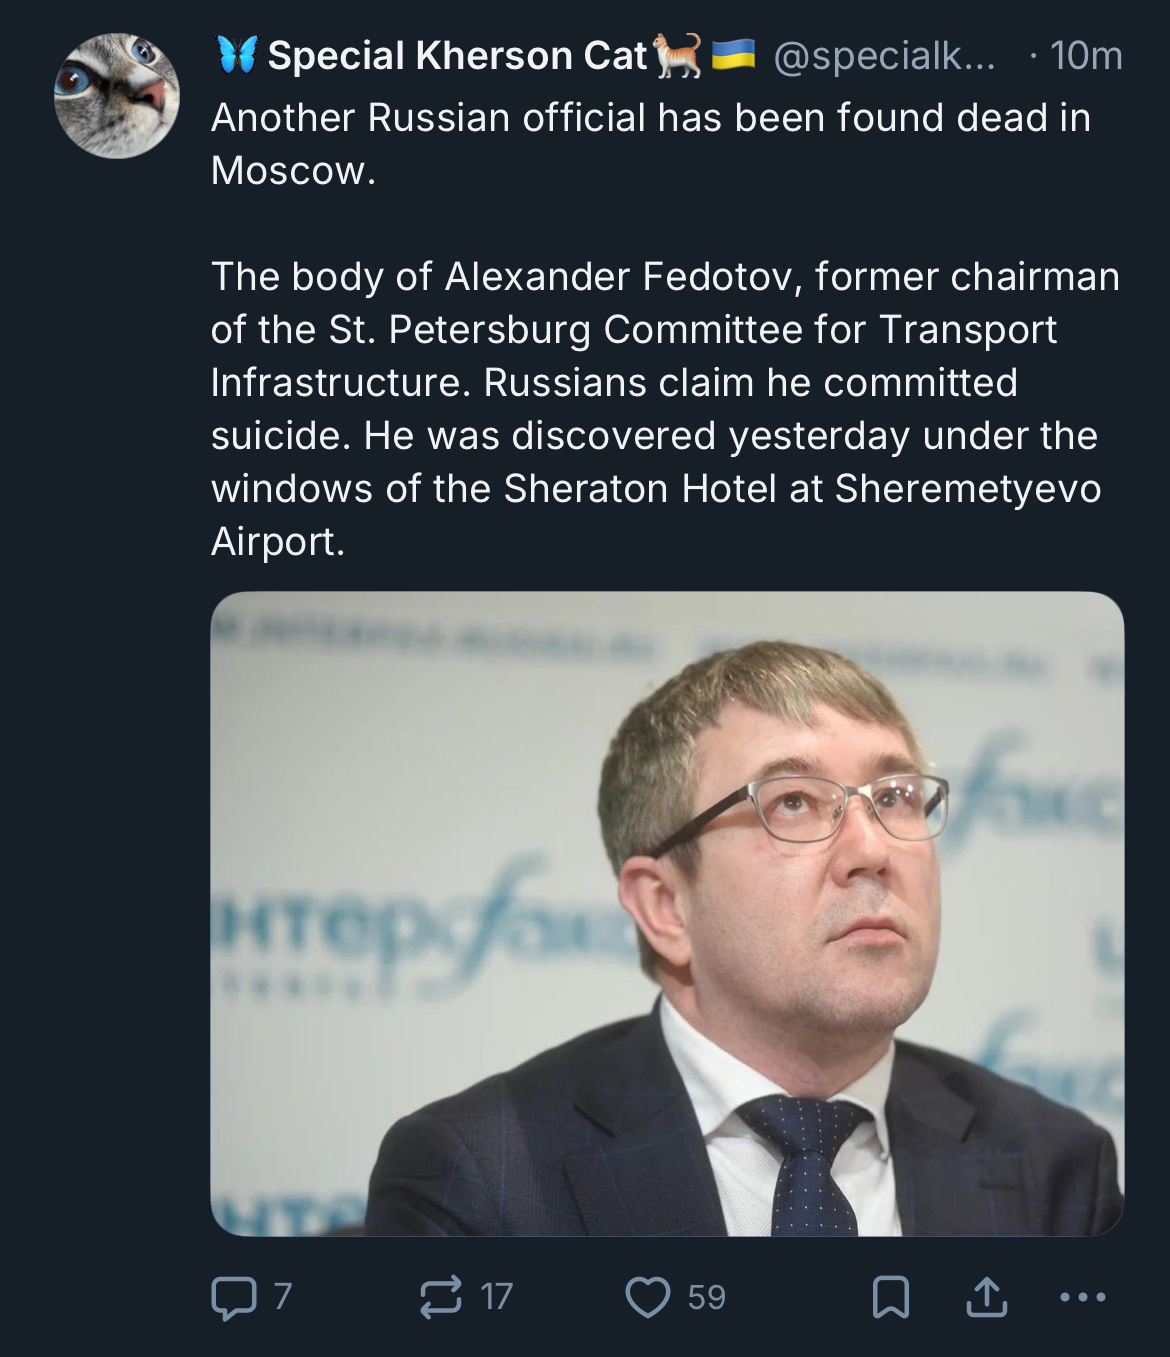1170x1357 pixels.
Task: Click the @specialk... handle
Action: 884,56
